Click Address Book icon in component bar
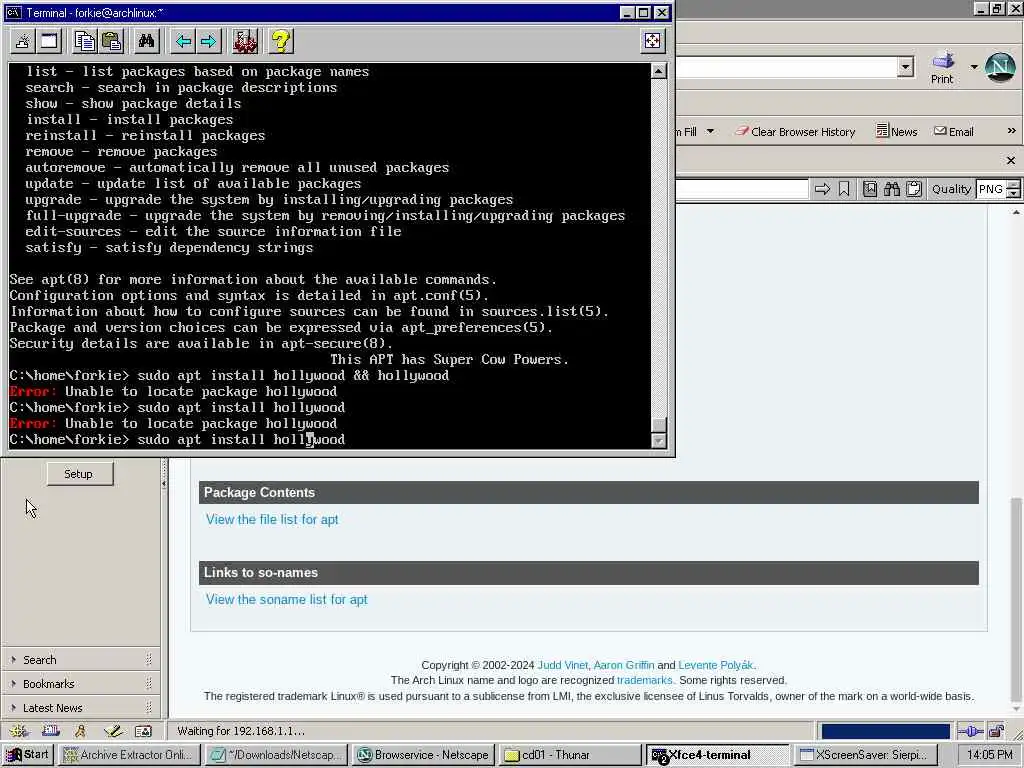This screenshot has height=768, width=1024. coord(143,731)
